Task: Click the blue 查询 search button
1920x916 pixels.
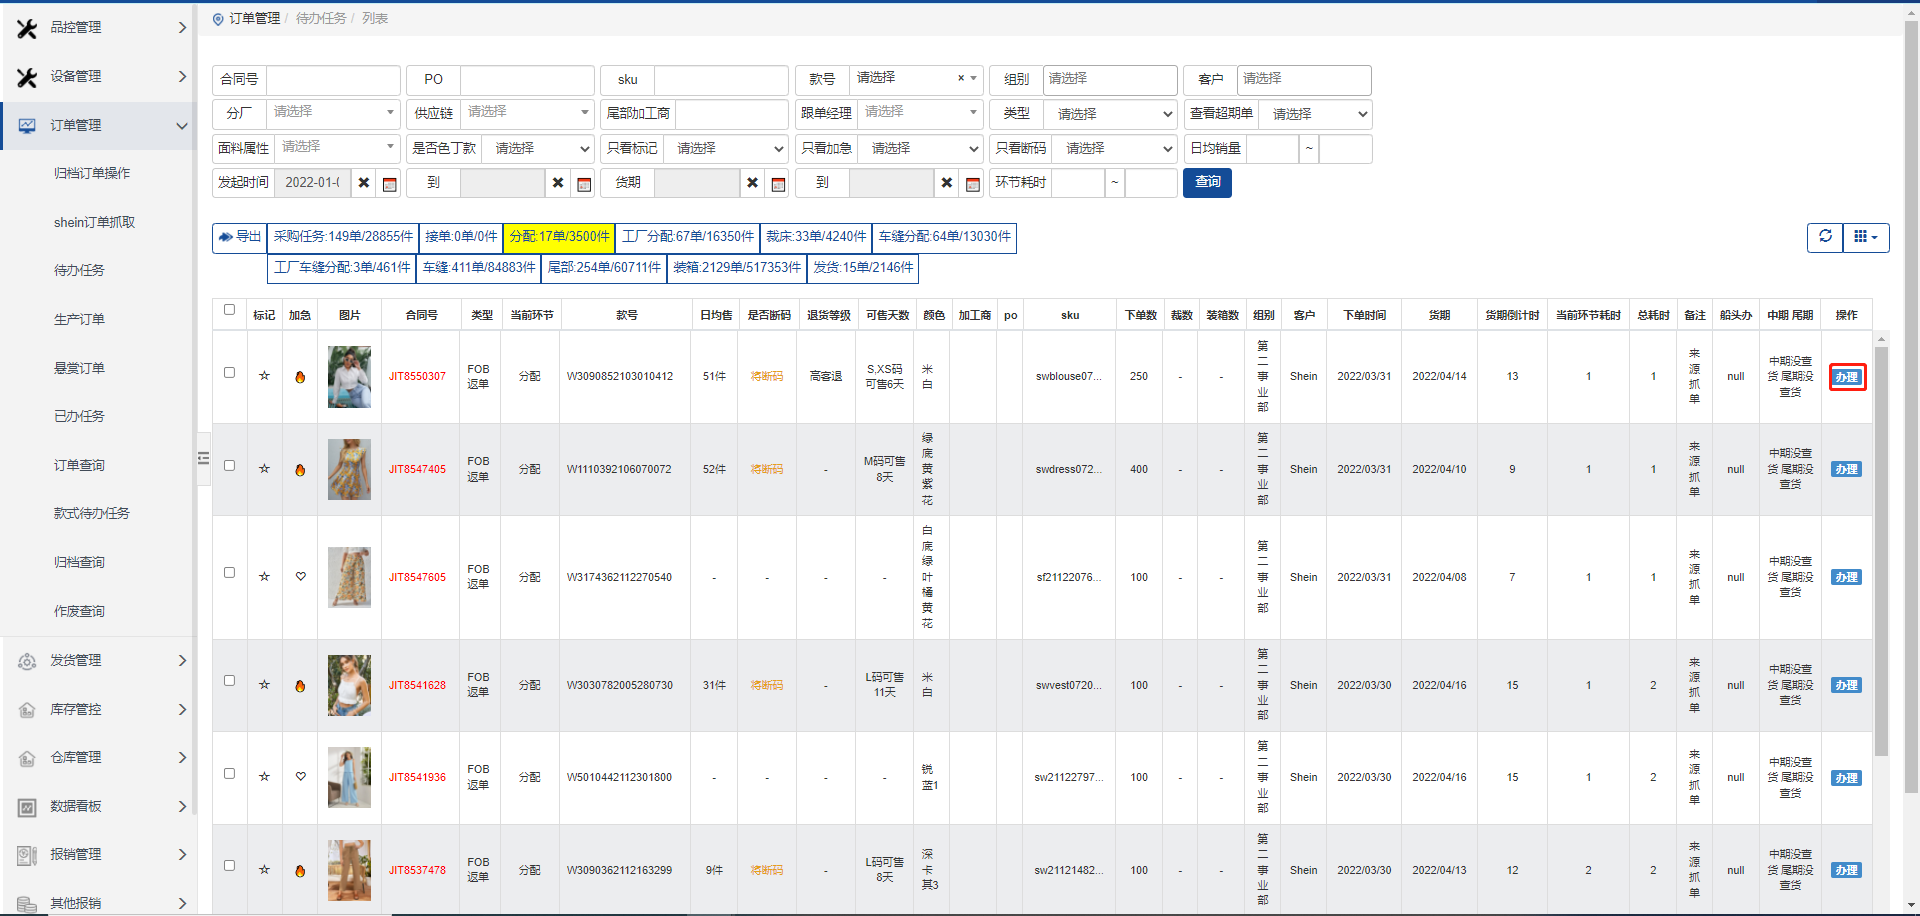Action: [1207, 182]
